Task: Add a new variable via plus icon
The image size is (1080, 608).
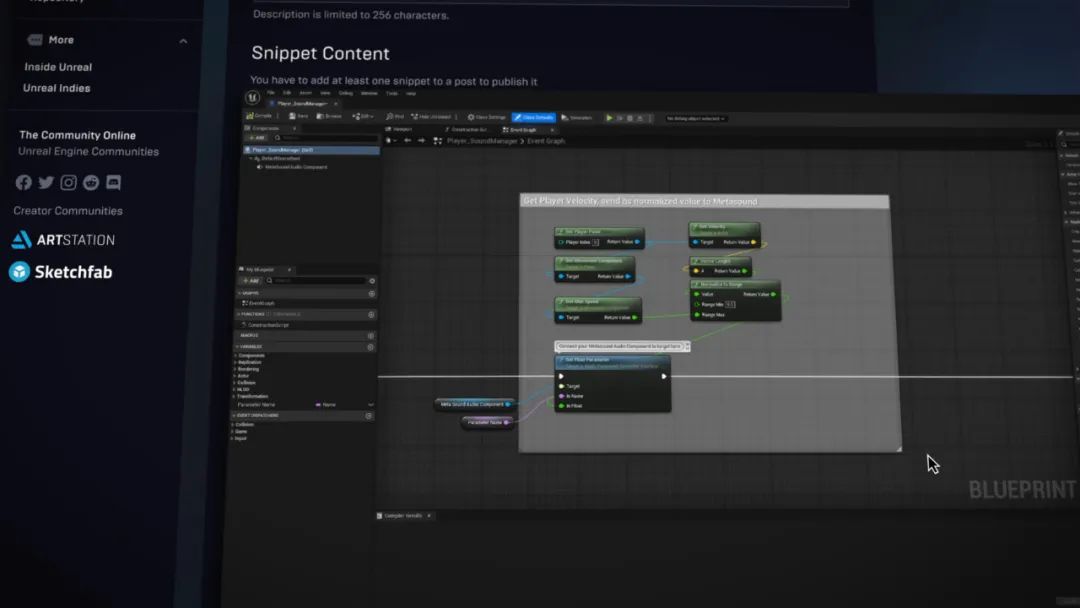Action: click(371, 347)
